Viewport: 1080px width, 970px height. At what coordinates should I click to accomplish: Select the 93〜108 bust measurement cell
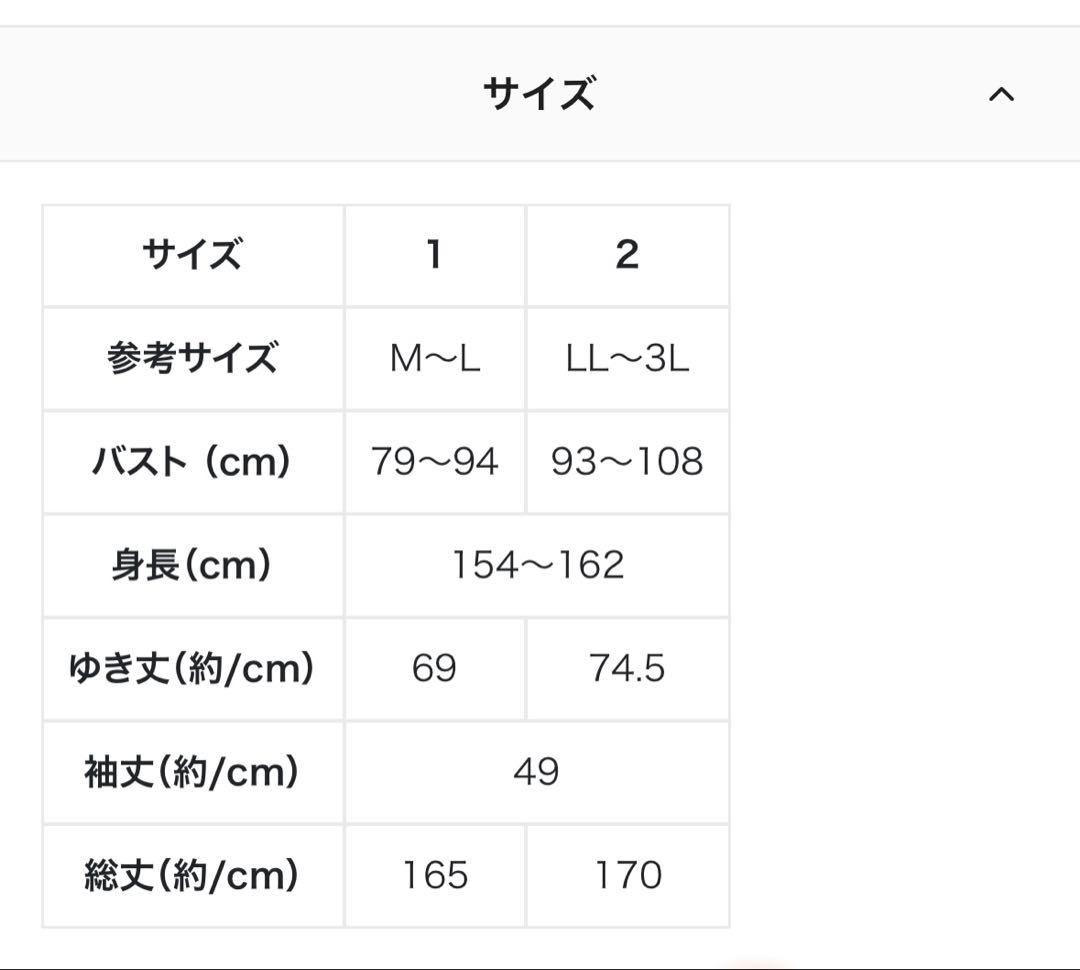(x=626, y=461)
